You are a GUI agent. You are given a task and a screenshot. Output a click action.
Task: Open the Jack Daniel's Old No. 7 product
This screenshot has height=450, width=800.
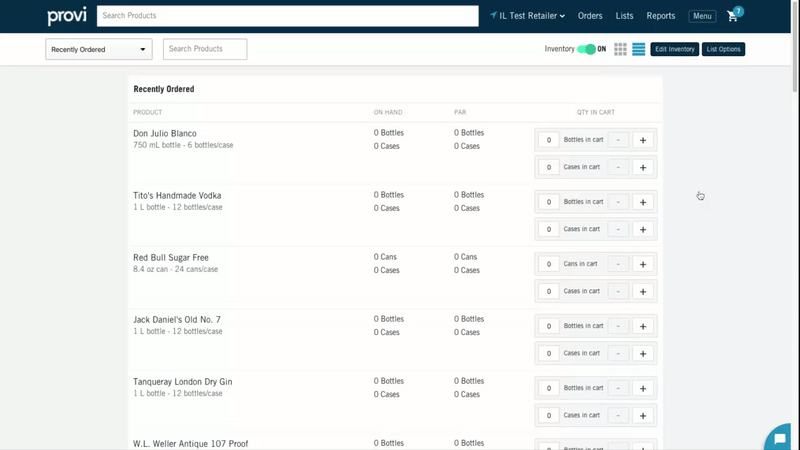(x=177, y=320)
